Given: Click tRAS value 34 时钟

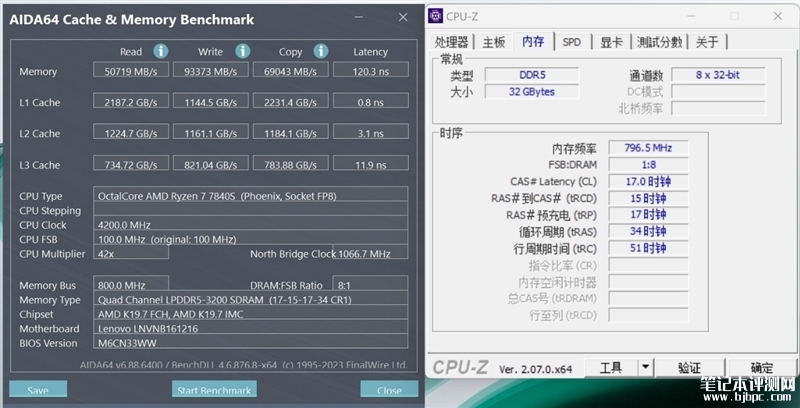Looking at the screenshot, I should pos(648,232).
